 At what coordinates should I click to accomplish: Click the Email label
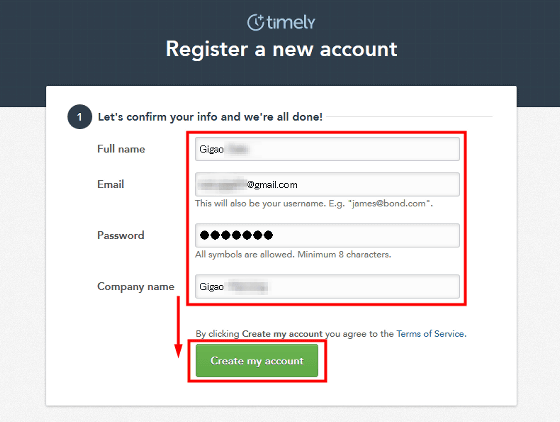110,184
